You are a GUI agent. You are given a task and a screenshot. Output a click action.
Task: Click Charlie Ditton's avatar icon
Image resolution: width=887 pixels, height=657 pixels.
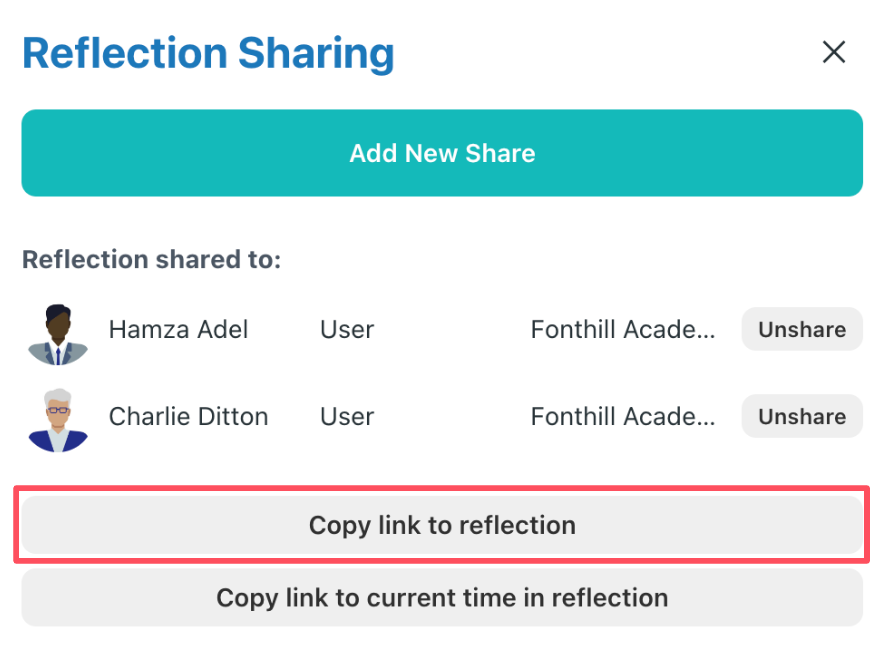[58, 420]
